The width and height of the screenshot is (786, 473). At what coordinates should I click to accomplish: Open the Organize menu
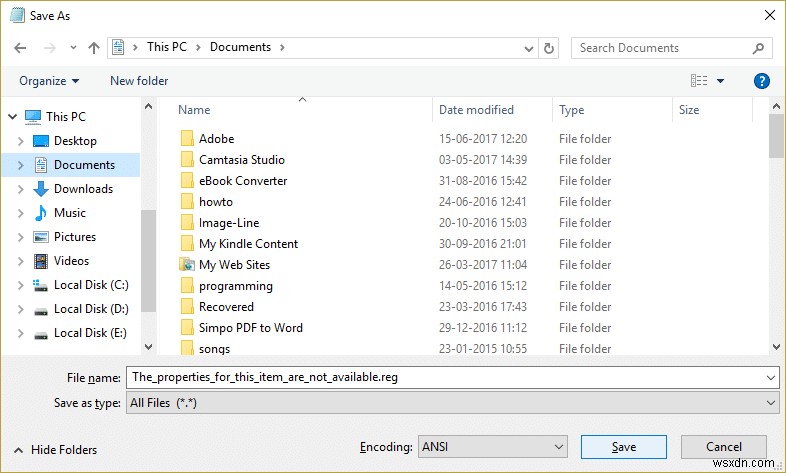coord(48,81)
